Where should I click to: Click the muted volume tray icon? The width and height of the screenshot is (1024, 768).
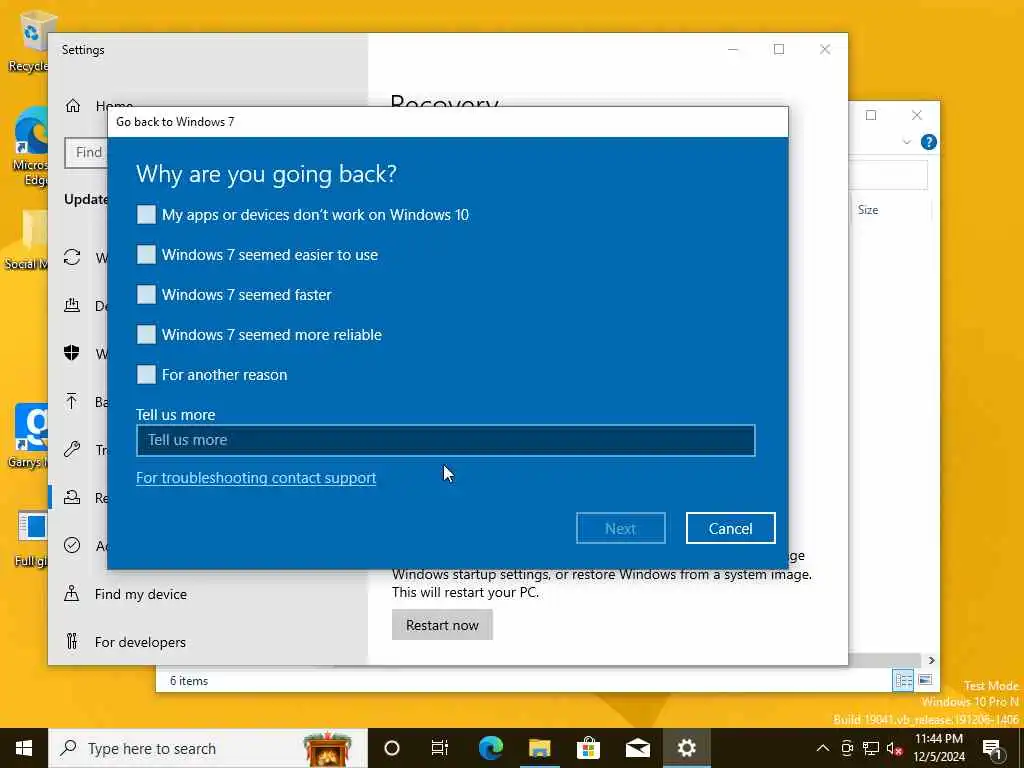(x=894, y=748)
